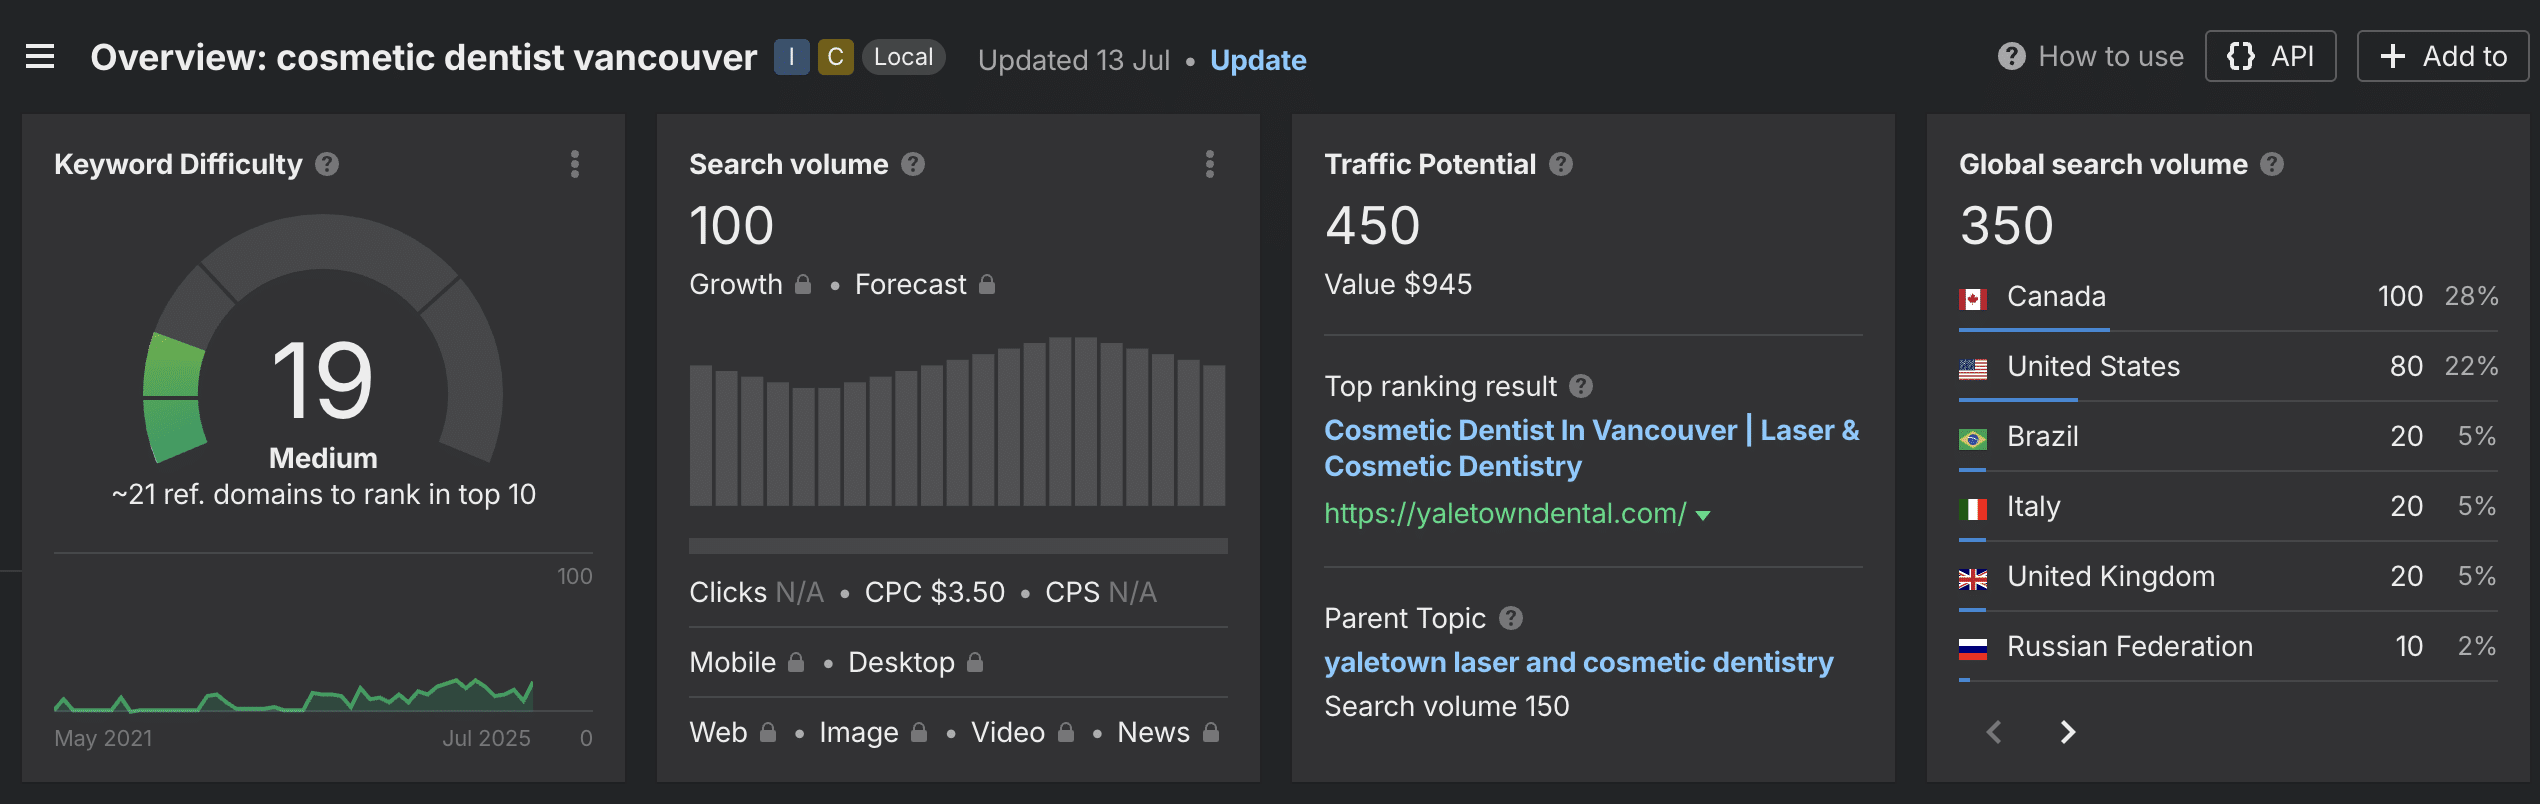
Task: Click the locked News search type
Action: pyautogui.click(x=1169, y=732)
